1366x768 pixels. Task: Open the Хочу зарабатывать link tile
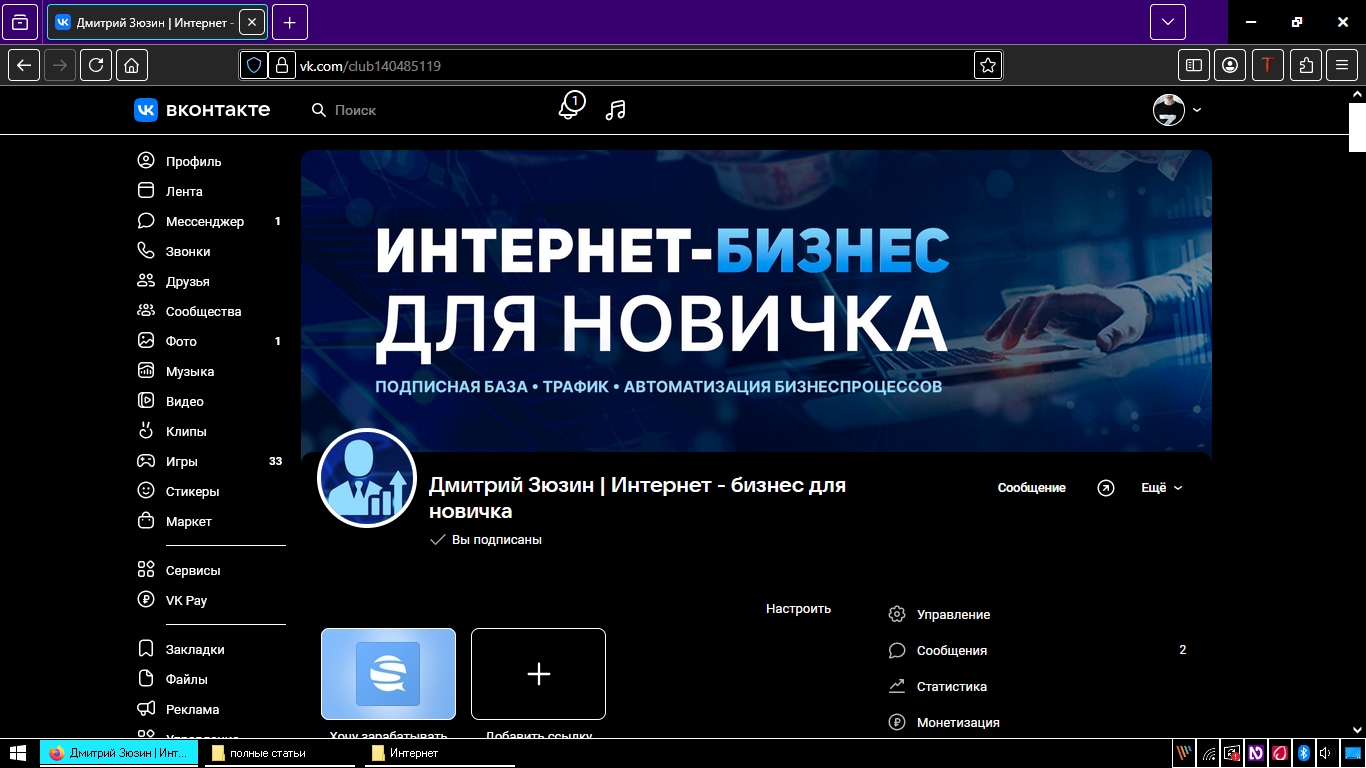388,674
